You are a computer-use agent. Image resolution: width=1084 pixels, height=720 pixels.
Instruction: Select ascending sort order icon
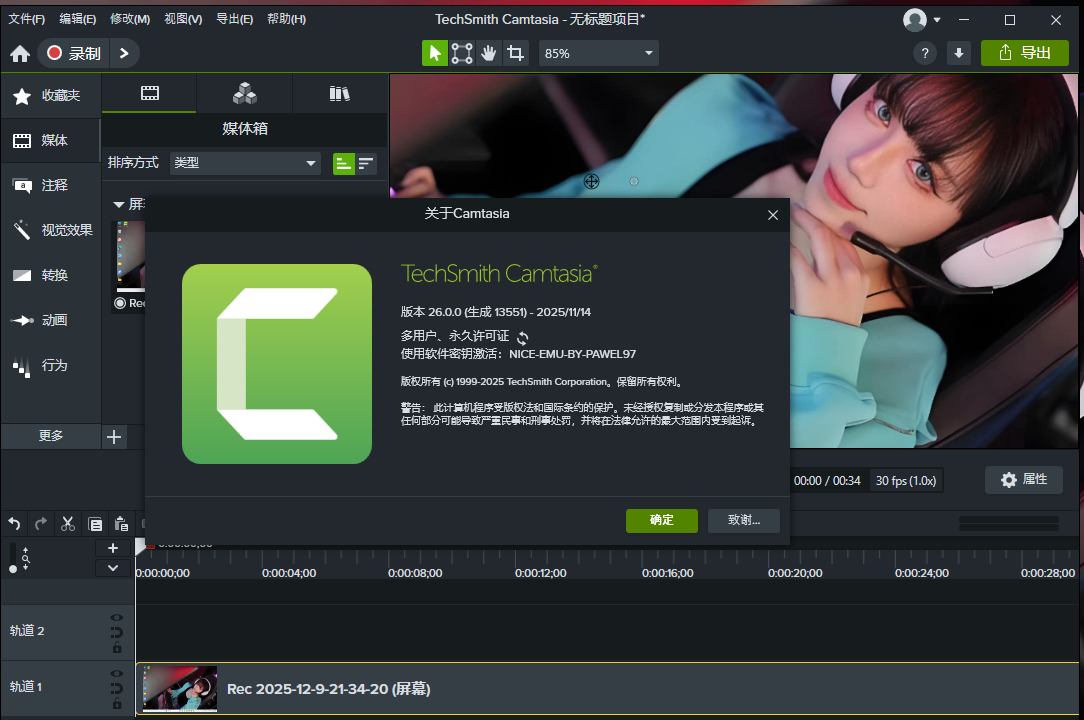[344, 164]
